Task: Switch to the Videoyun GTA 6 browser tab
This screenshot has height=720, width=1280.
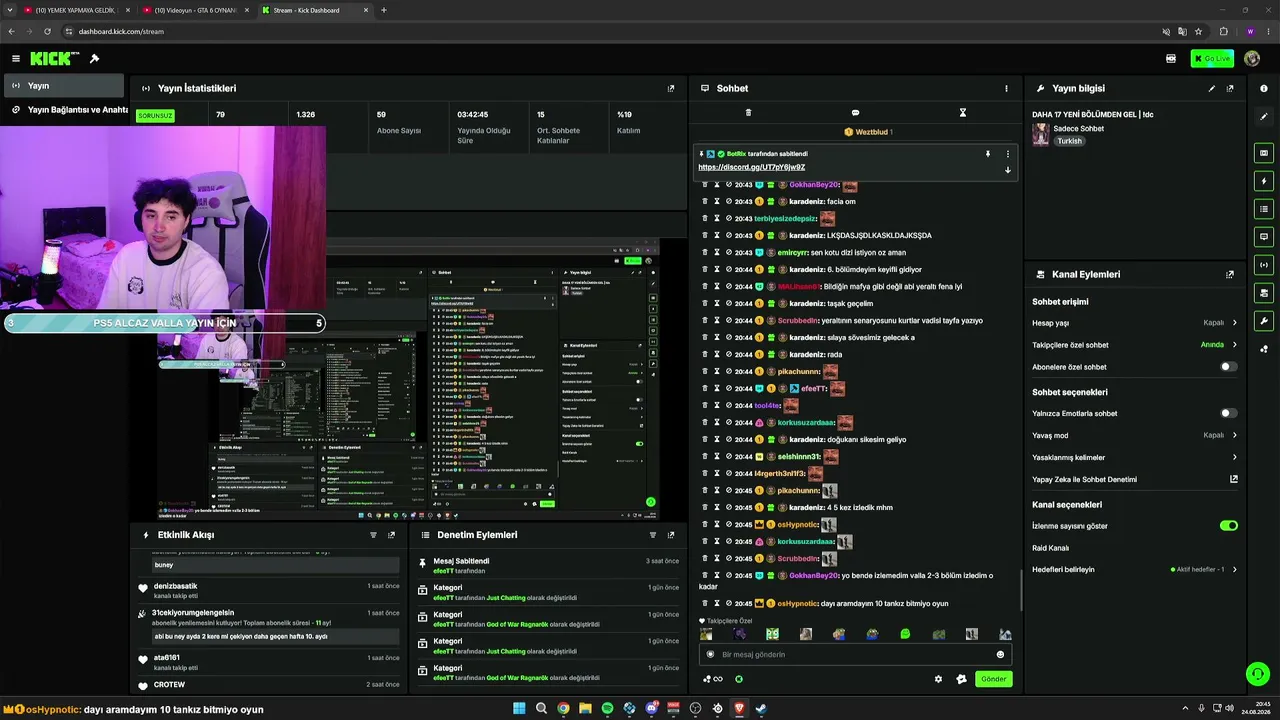Action: [x=195, y=10]
